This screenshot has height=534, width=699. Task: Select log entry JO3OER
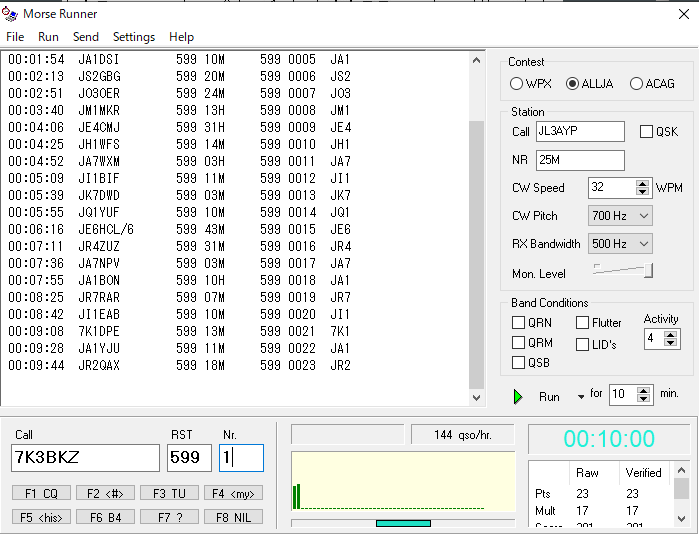180,93
